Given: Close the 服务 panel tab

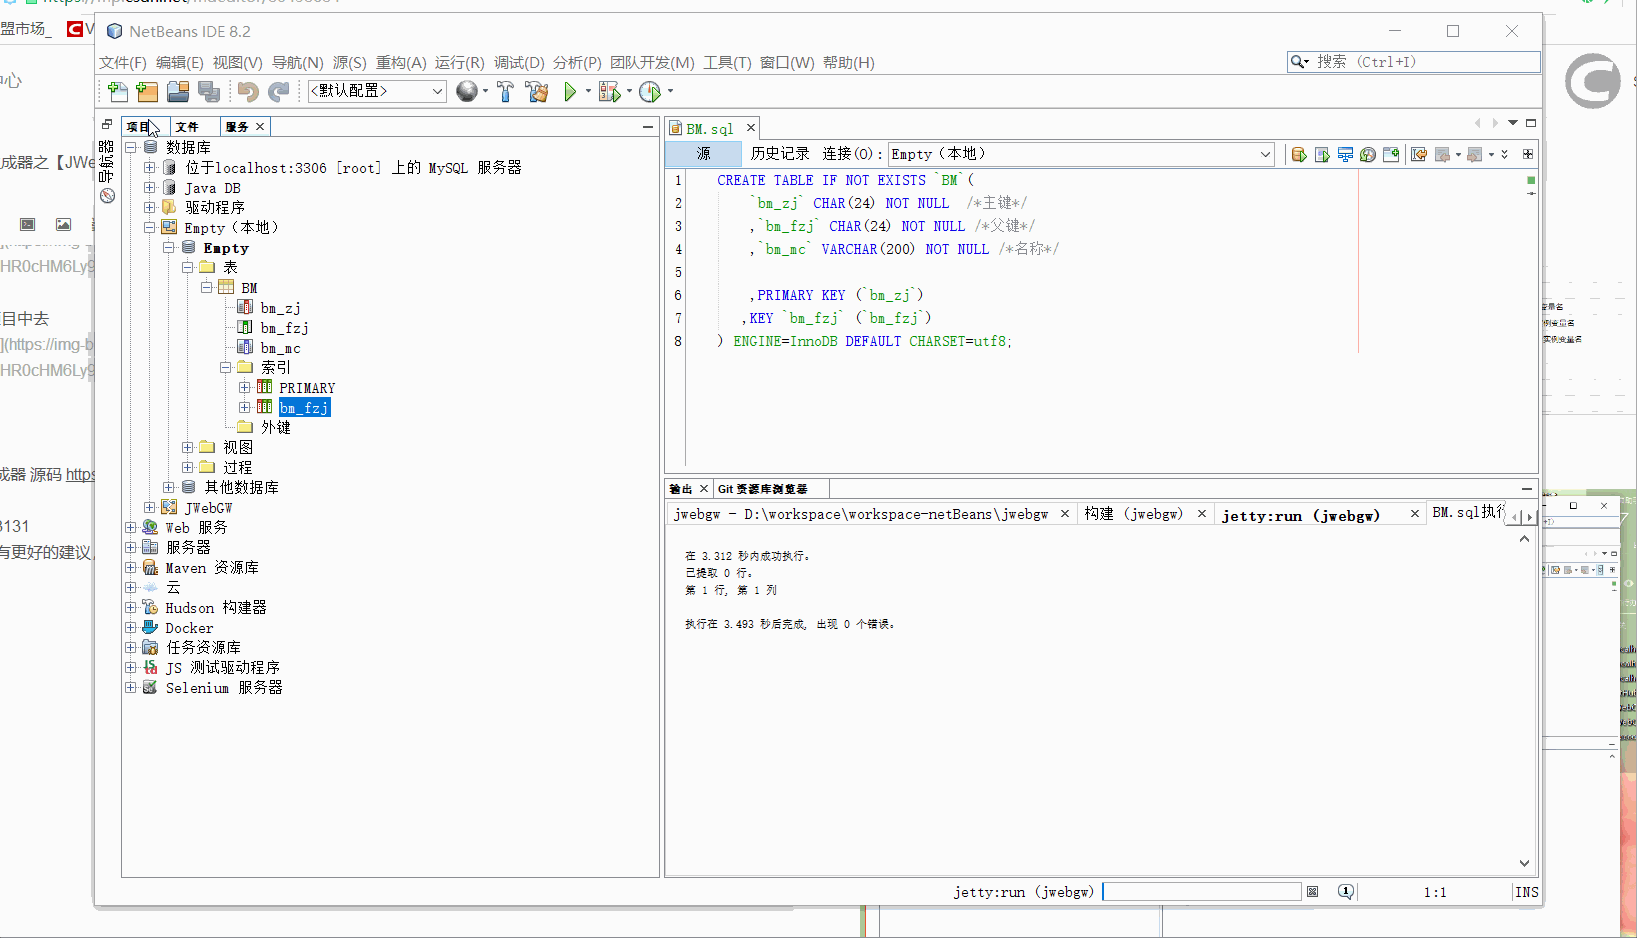Looking at the screenshot, I should pos(260,126).
